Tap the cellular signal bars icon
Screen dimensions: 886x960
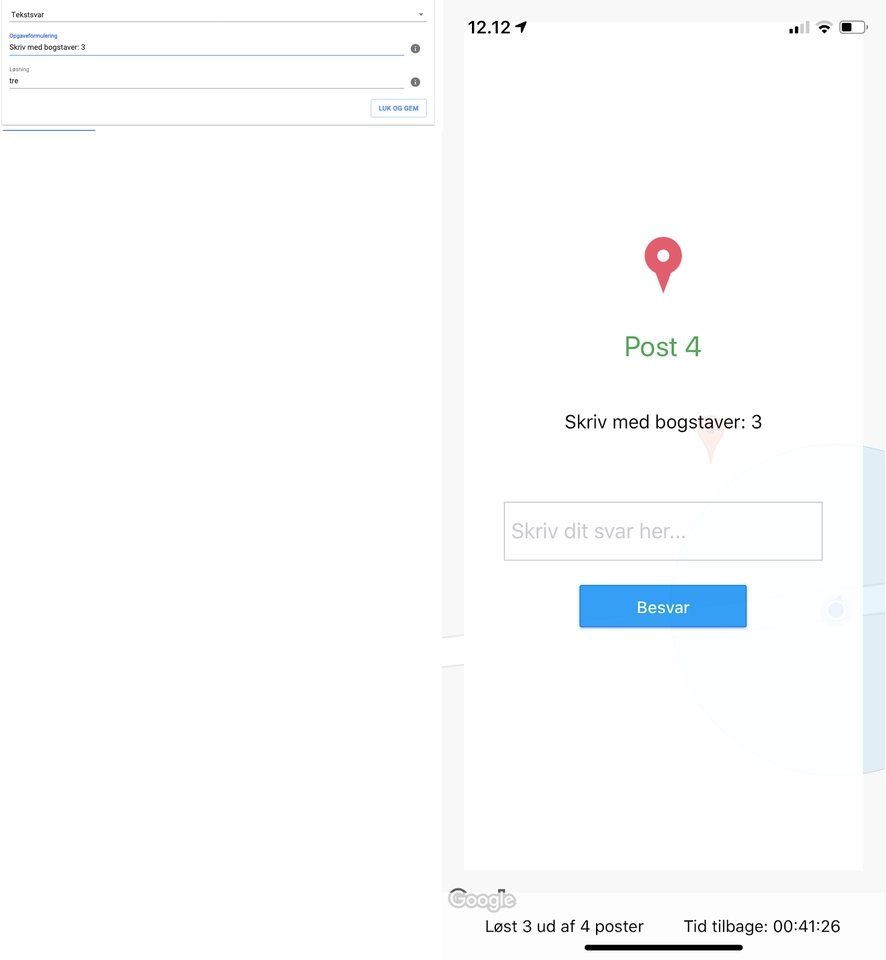point(799,27)
